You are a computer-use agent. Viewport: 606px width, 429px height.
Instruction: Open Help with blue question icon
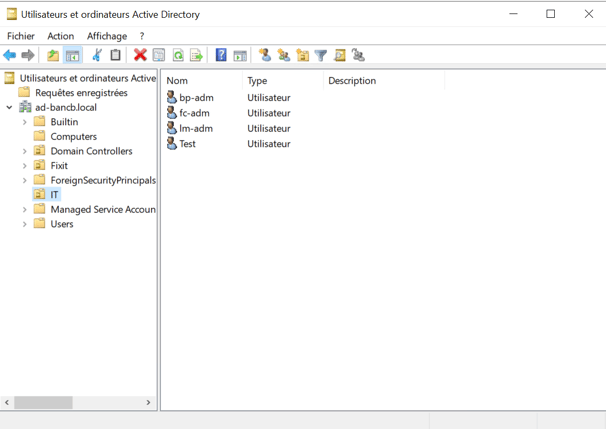[221, 55]
